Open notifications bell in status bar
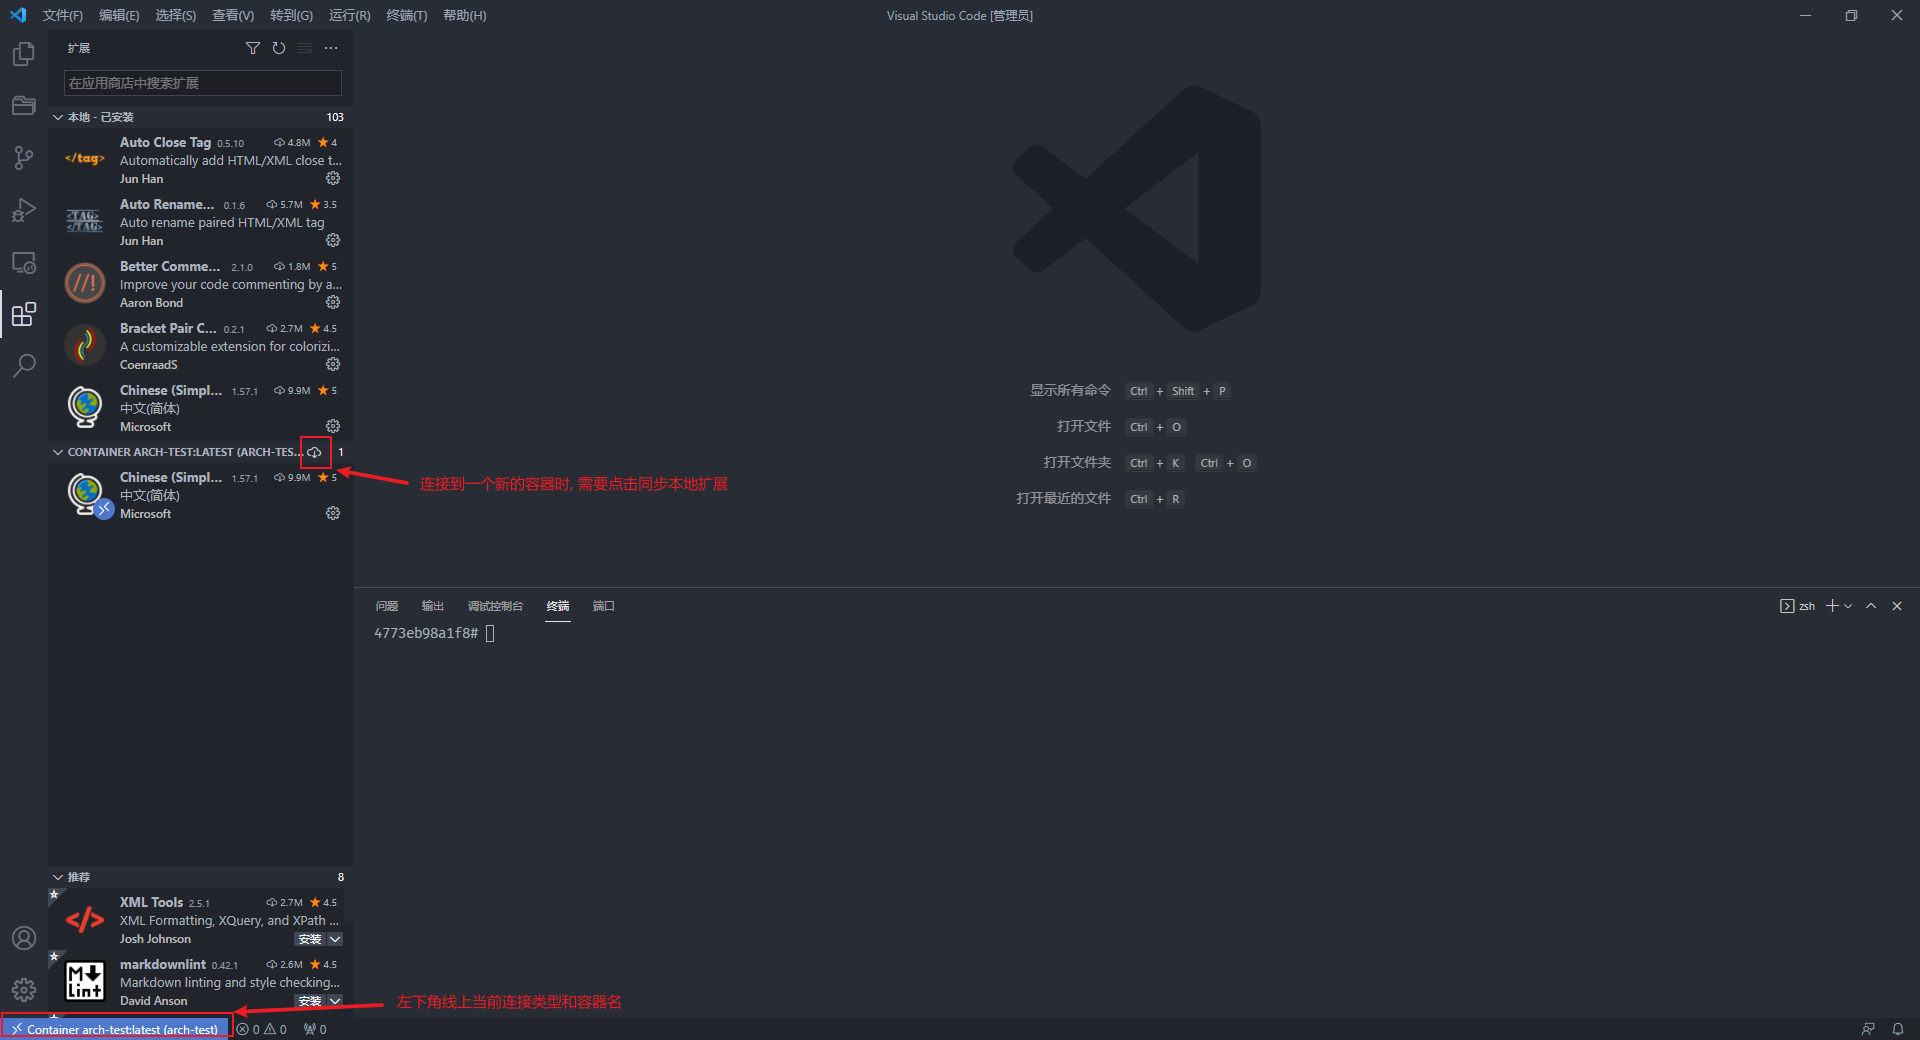The image size is (1920, 1040). (1898, 1029)
